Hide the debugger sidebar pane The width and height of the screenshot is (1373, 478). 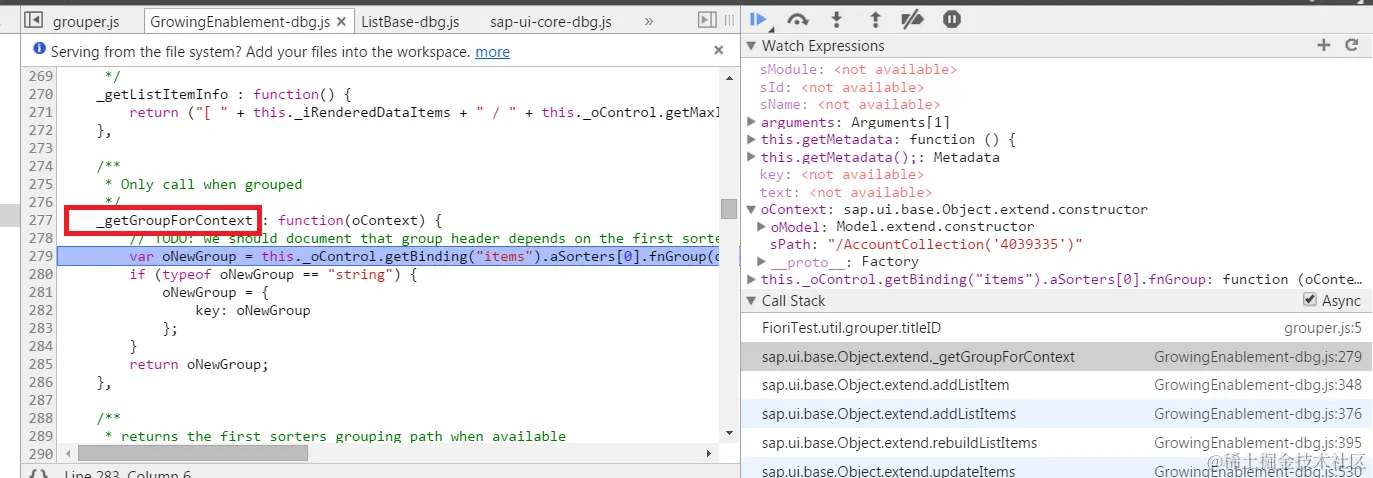(707, 20)
